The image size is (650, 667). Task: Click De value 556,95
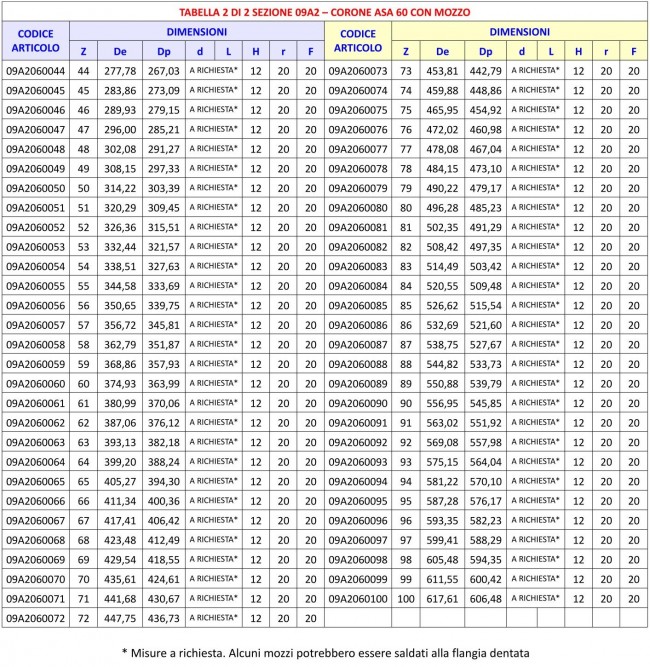[442, 404]
